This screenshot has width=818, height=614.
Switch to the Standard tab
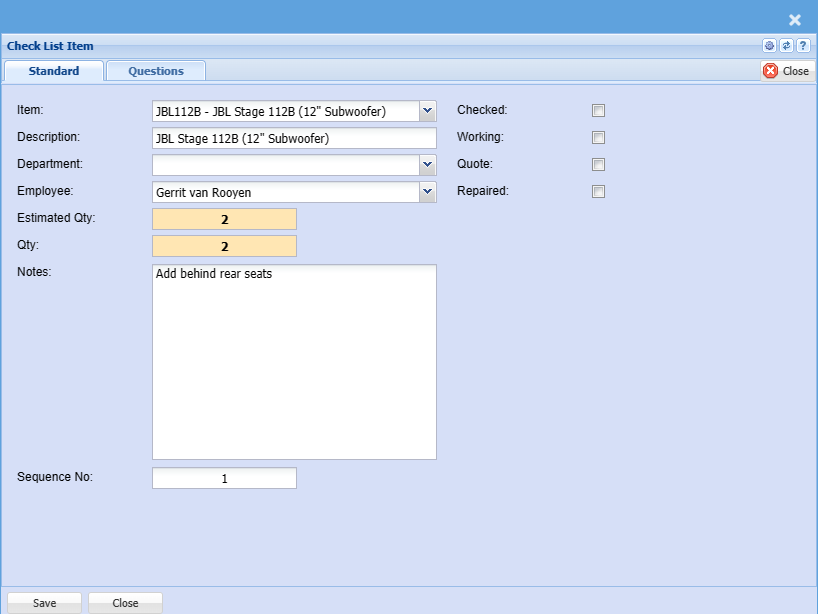[54, 71]
